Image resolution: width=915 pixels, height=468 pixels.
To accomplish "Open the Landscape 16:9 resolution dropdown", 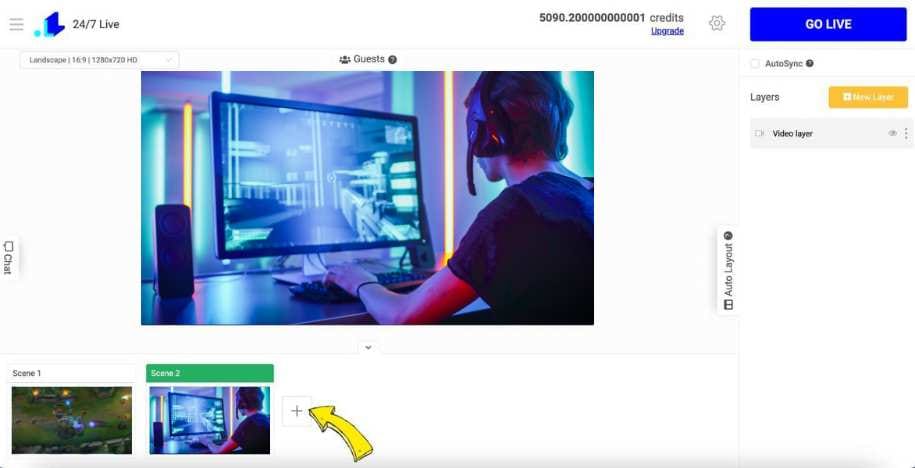I will pos(99,60).
